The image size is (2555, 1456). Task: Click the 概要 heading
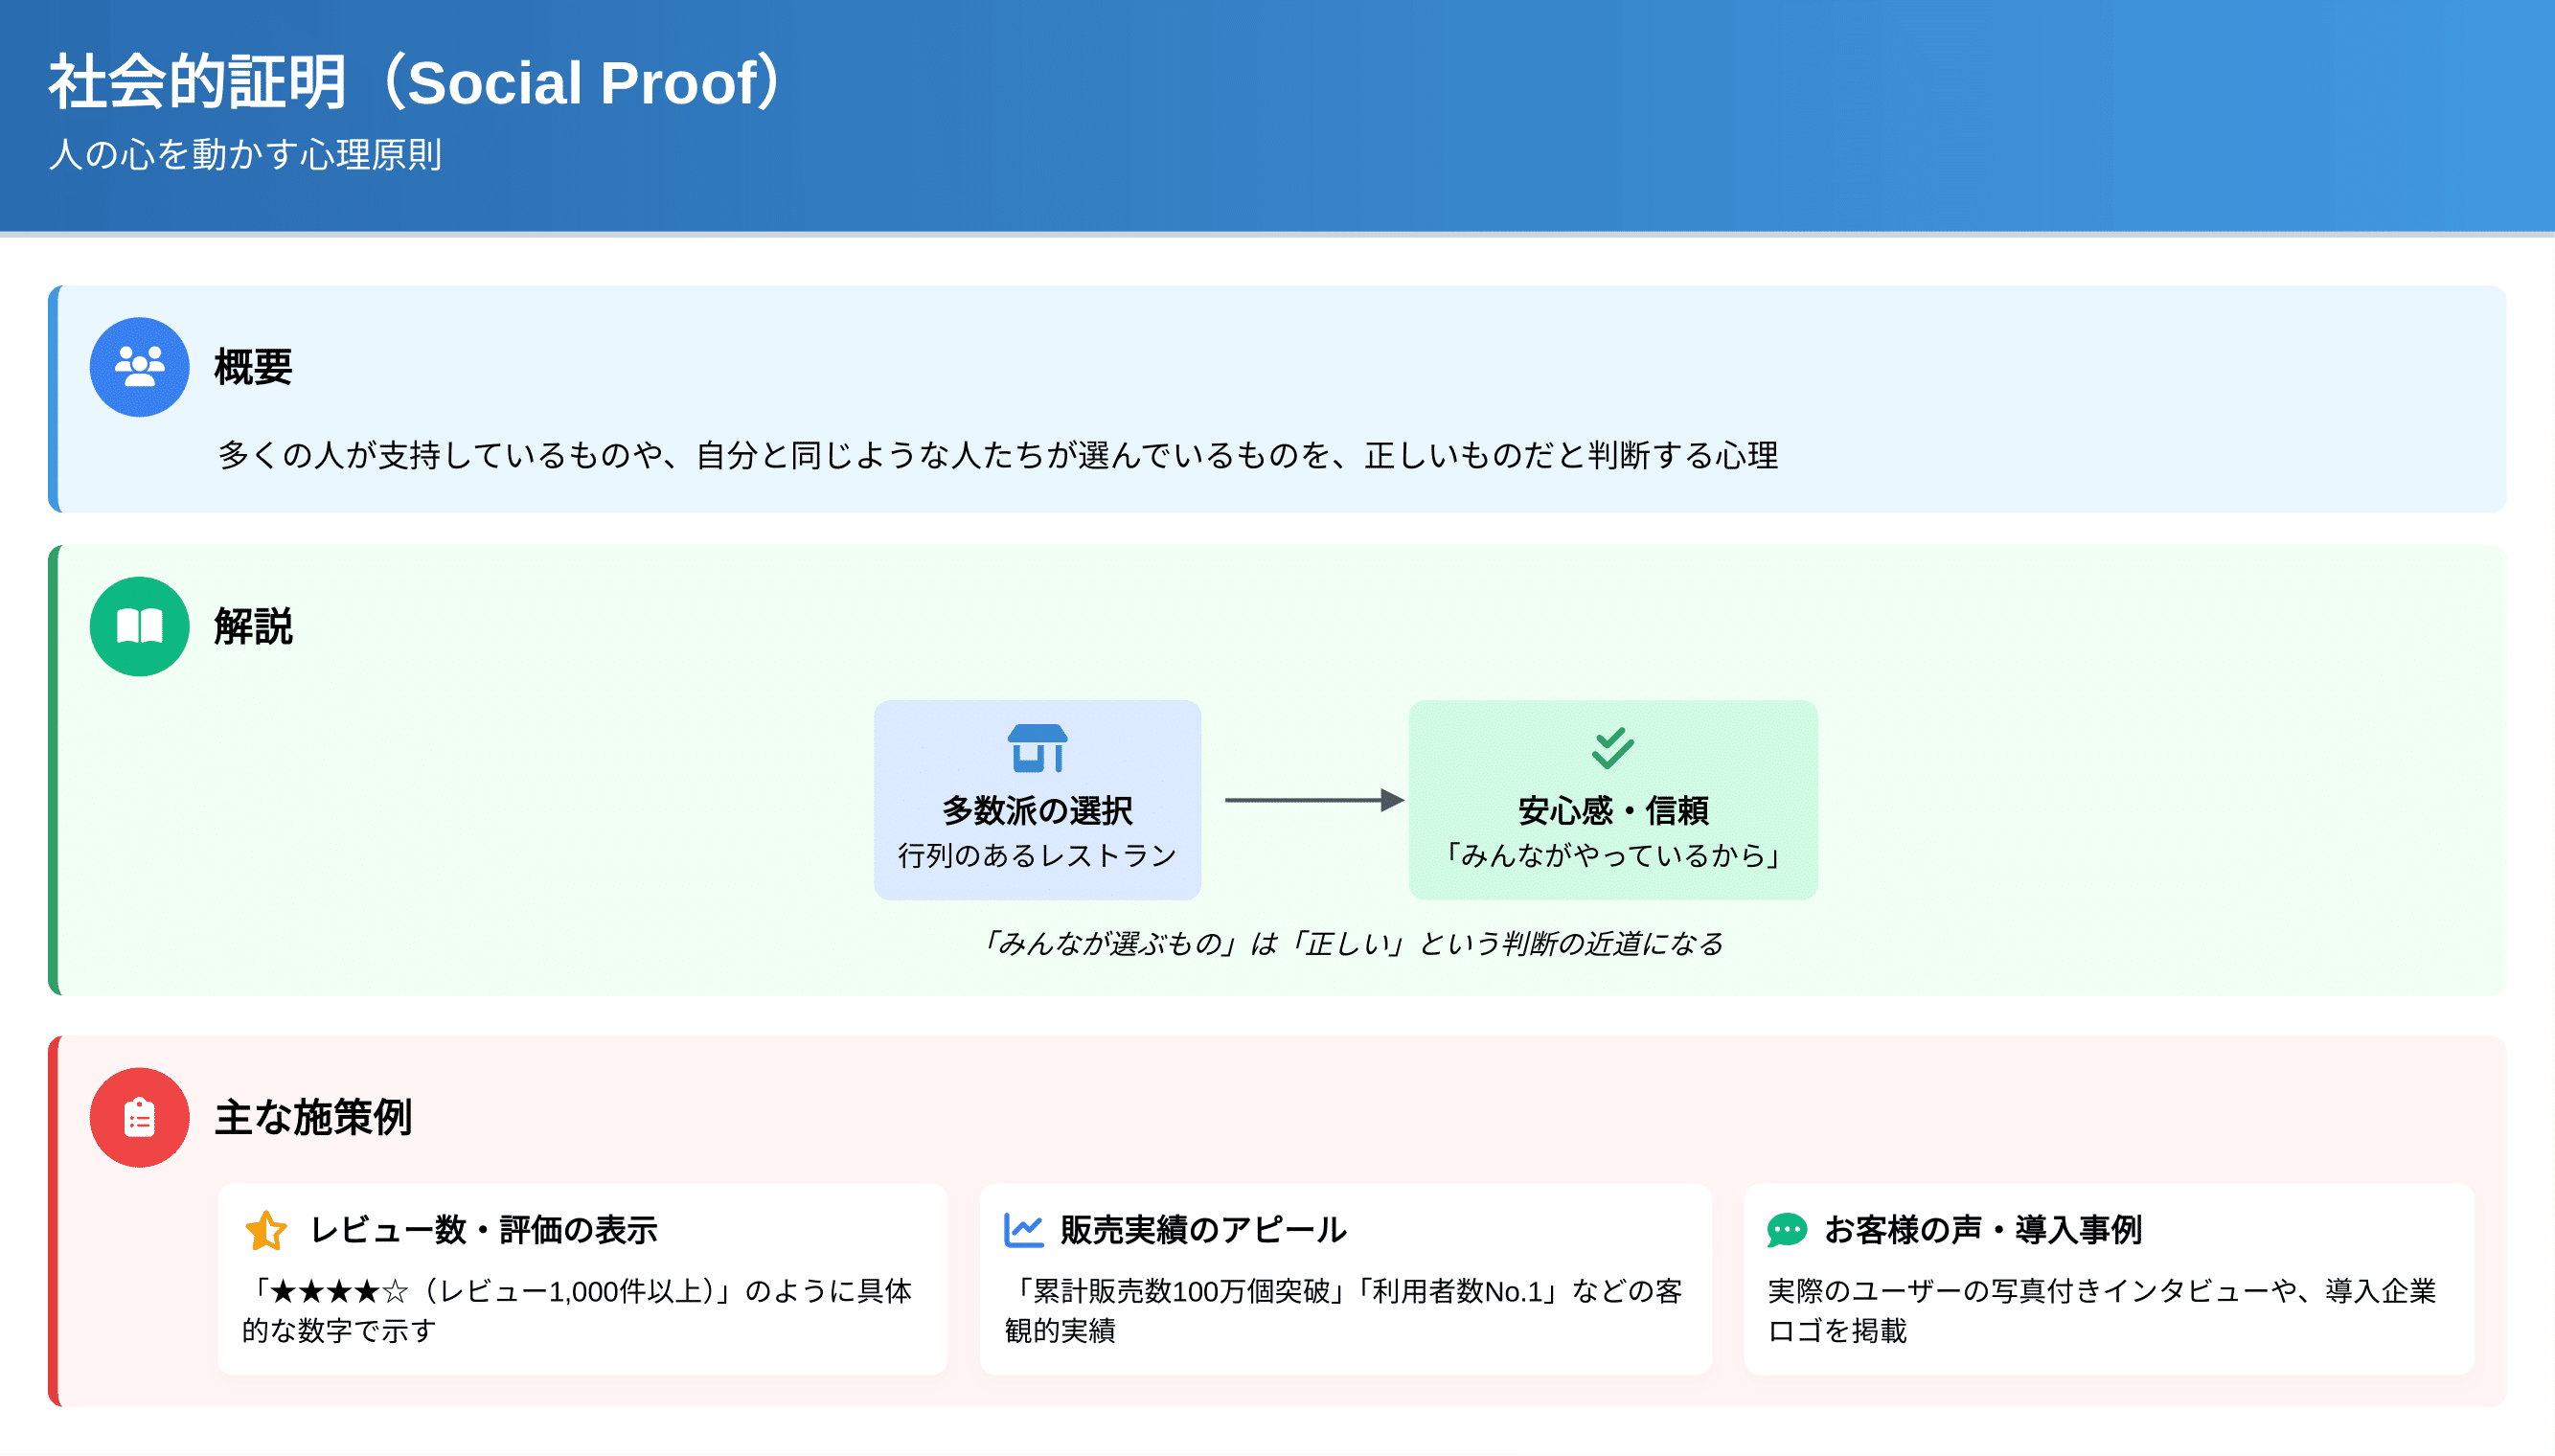(253, 367)
